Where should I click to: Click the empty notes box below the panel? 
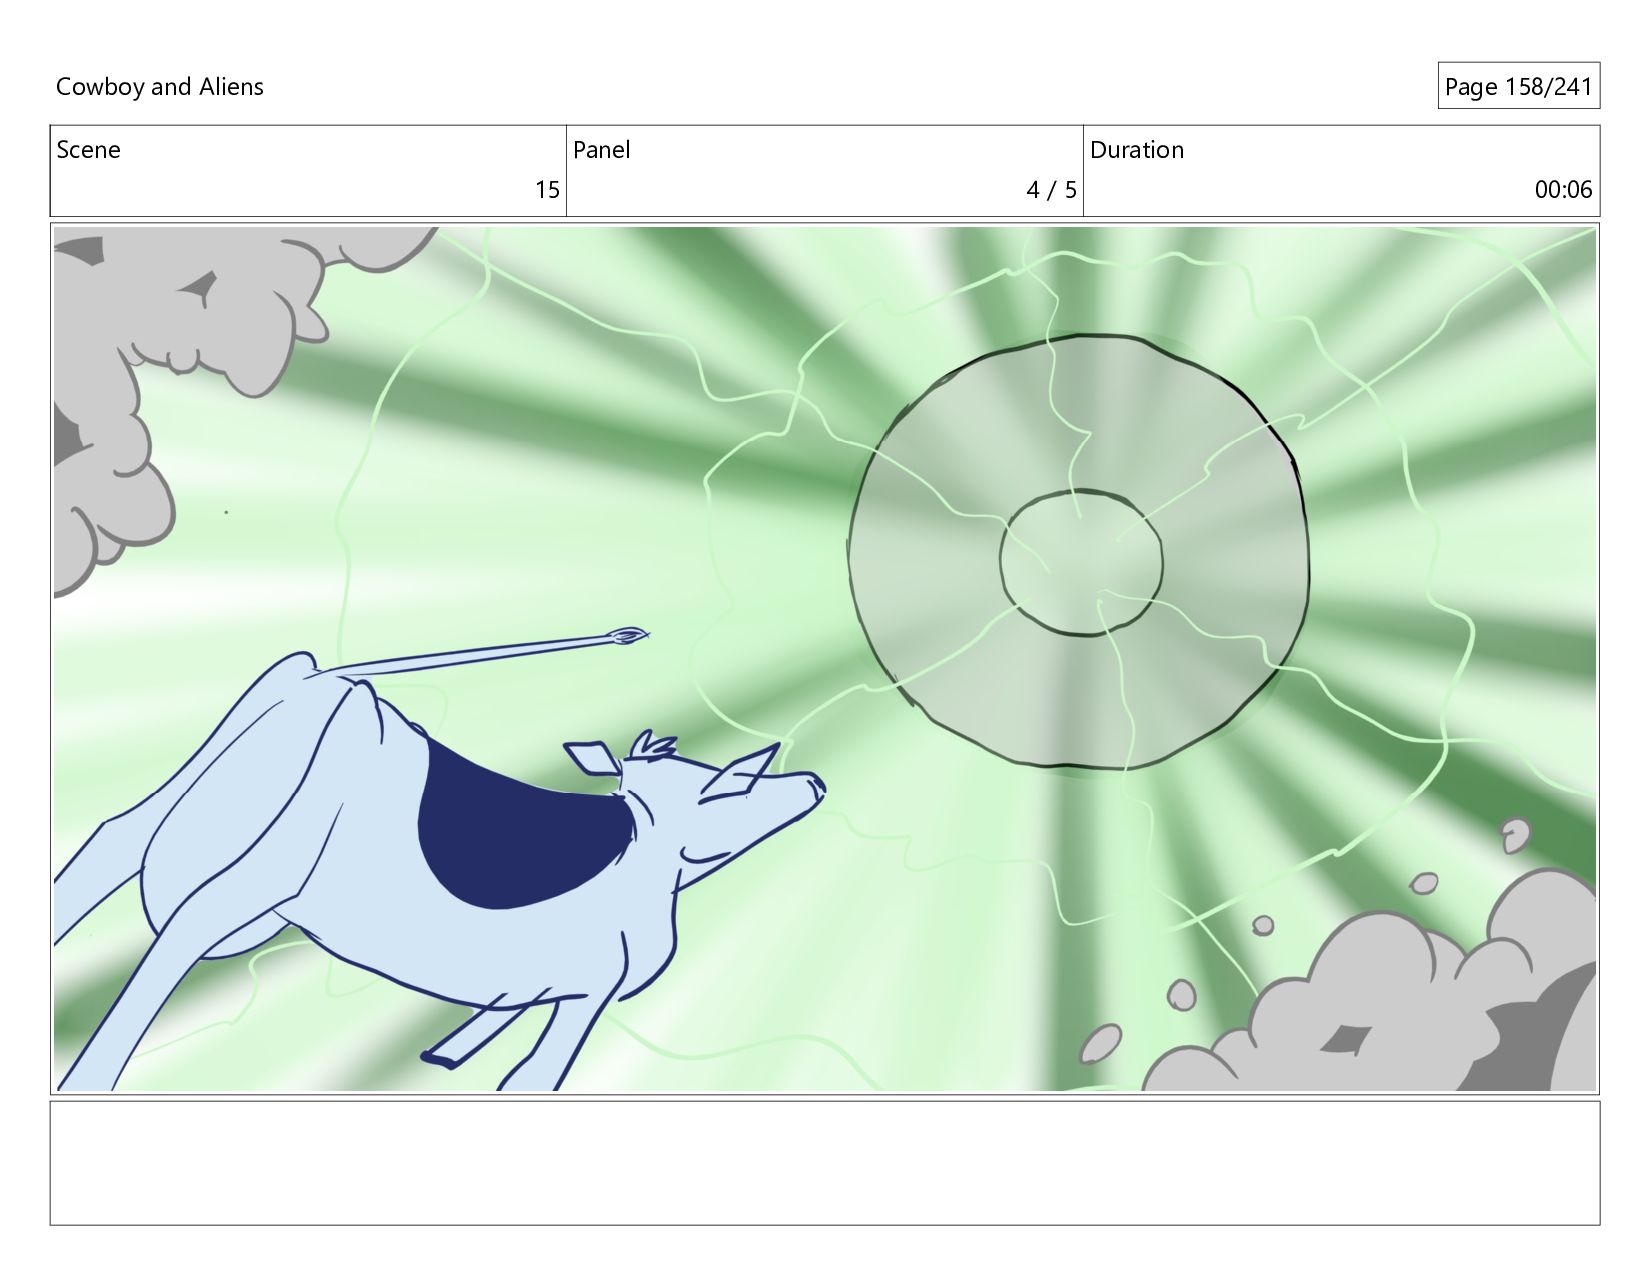tap(825, 1163)
